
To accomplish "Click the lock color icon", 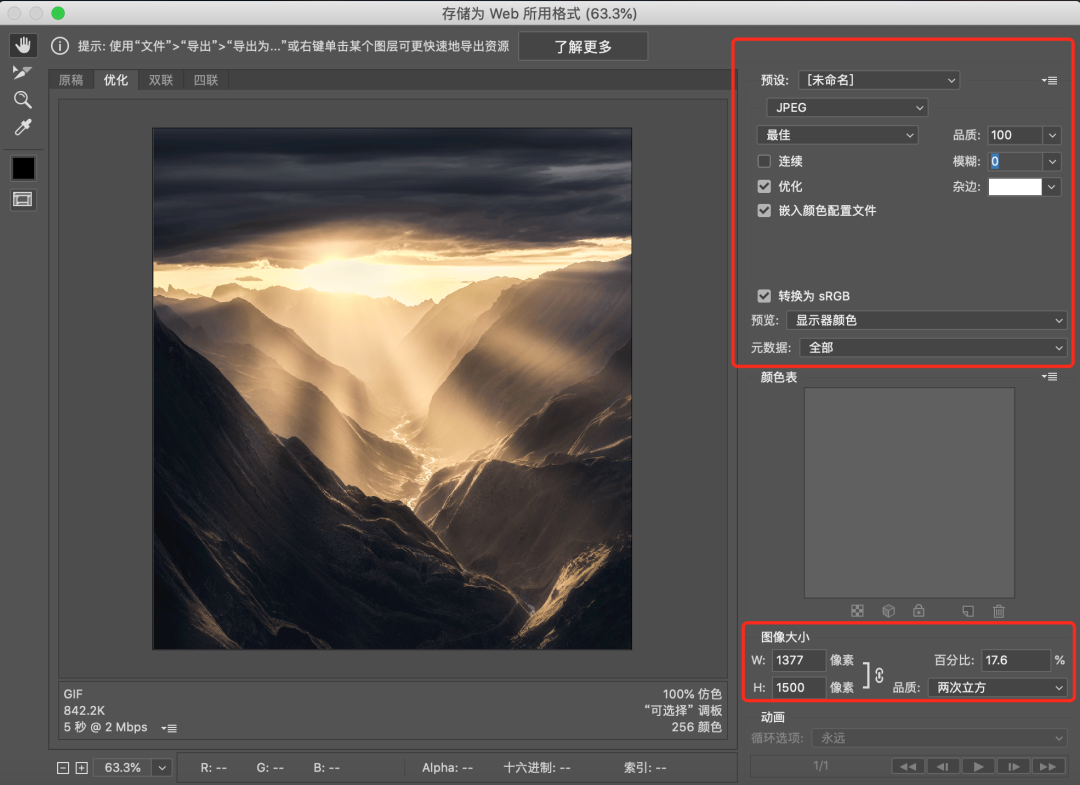I will (919, 610).
